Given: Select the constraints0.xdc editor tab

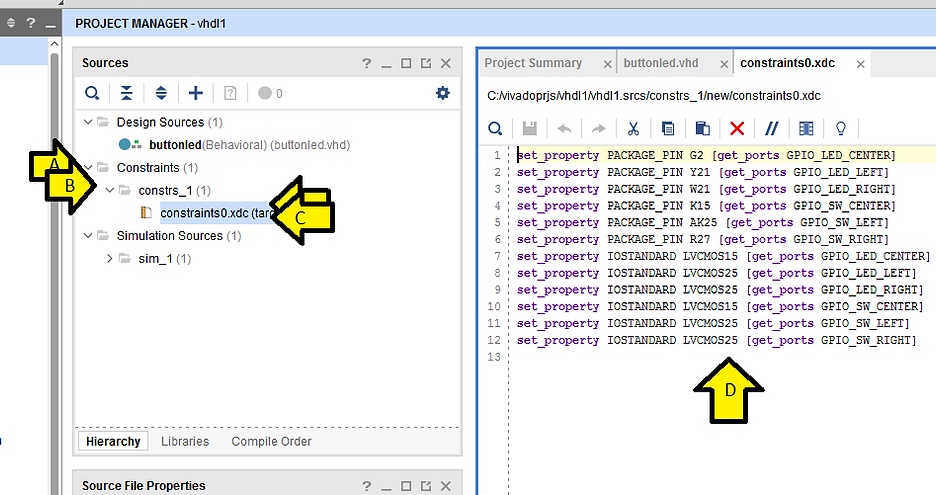Looking at the screenshot, I should pos(787,63).
